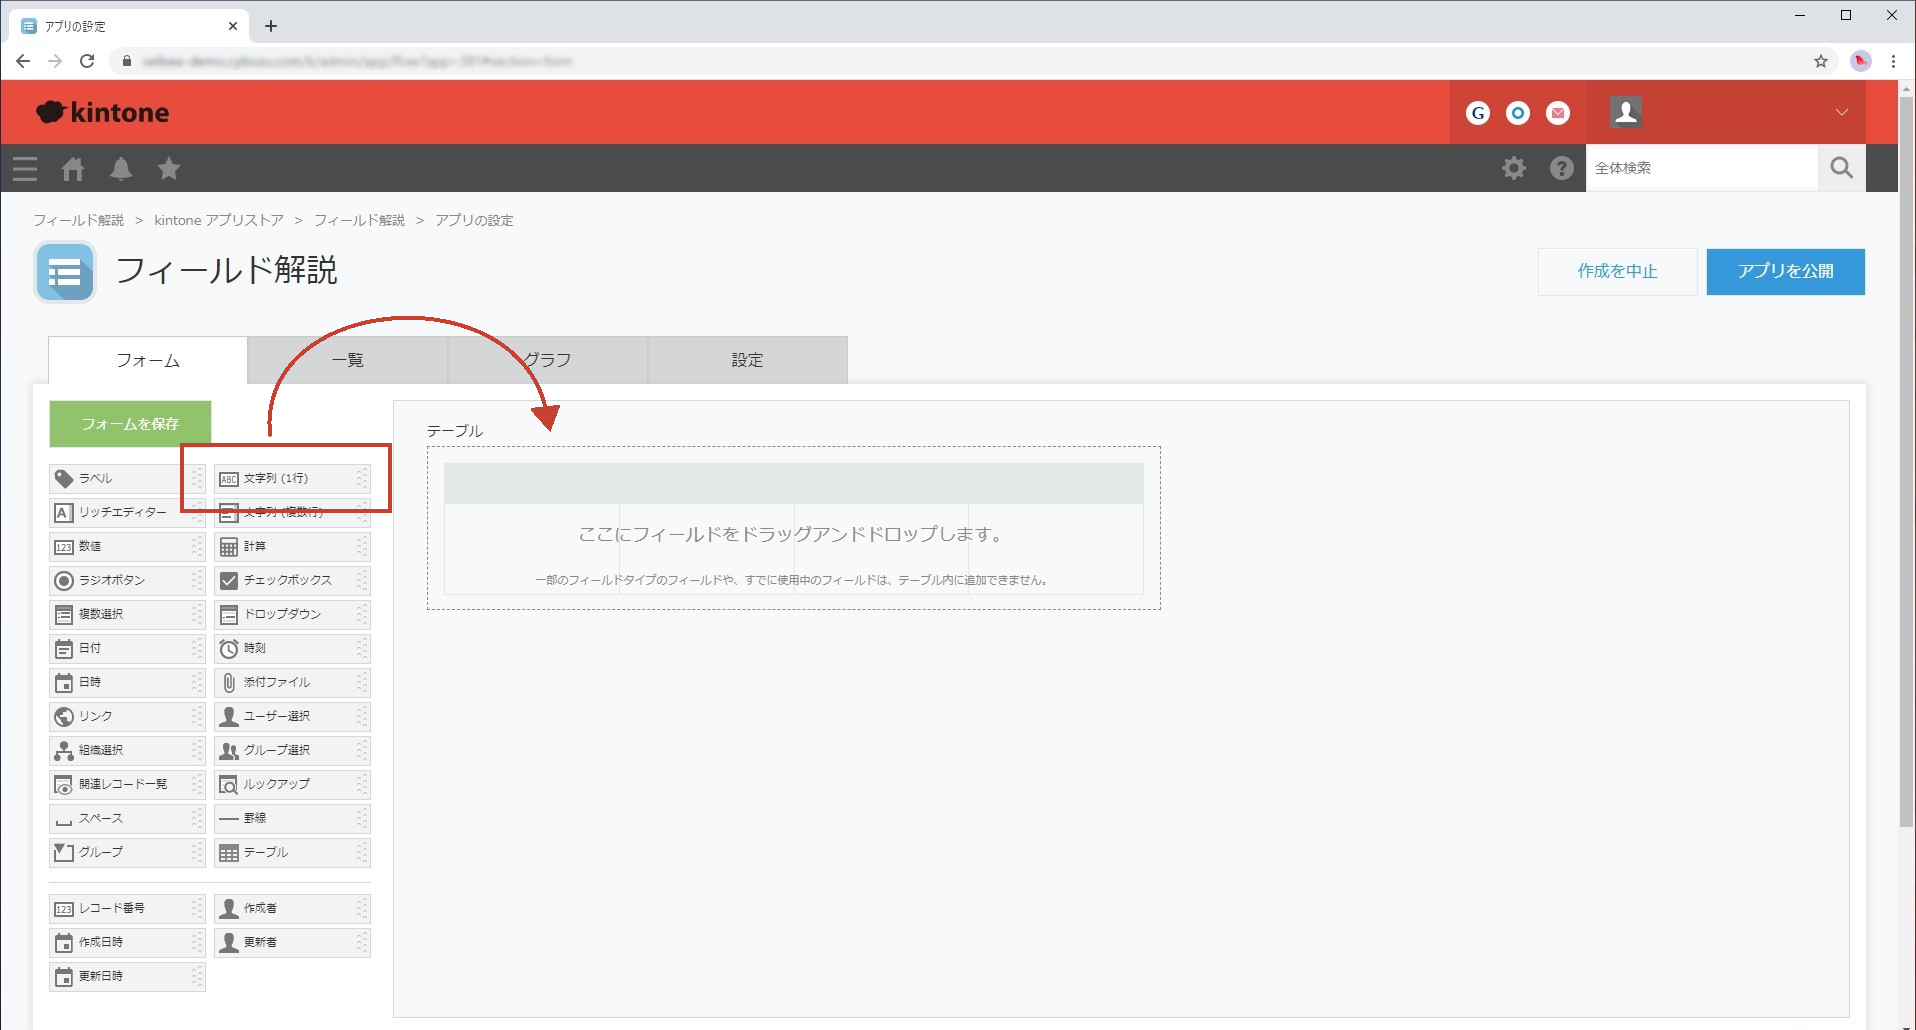This screenshot has width=1916, height=1030.
Task: Open the first フィールド解説 breadcrumb link
Action: click(79, 220)
